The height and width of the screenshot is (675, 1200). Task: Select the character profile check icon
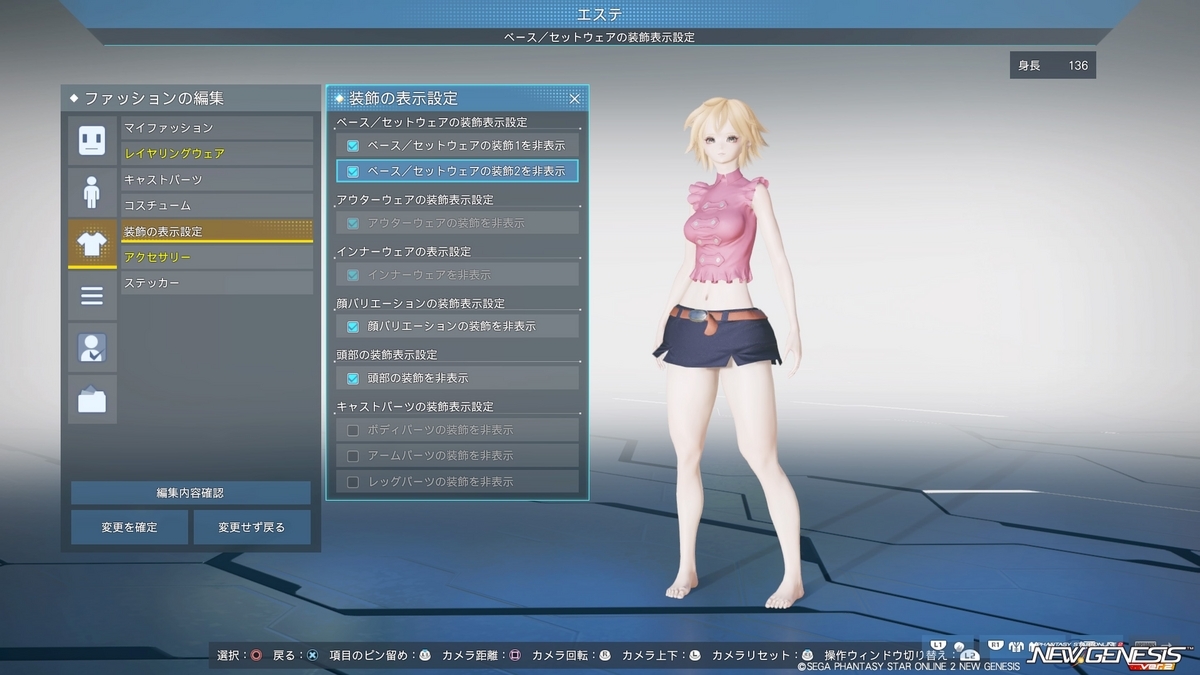92,348
